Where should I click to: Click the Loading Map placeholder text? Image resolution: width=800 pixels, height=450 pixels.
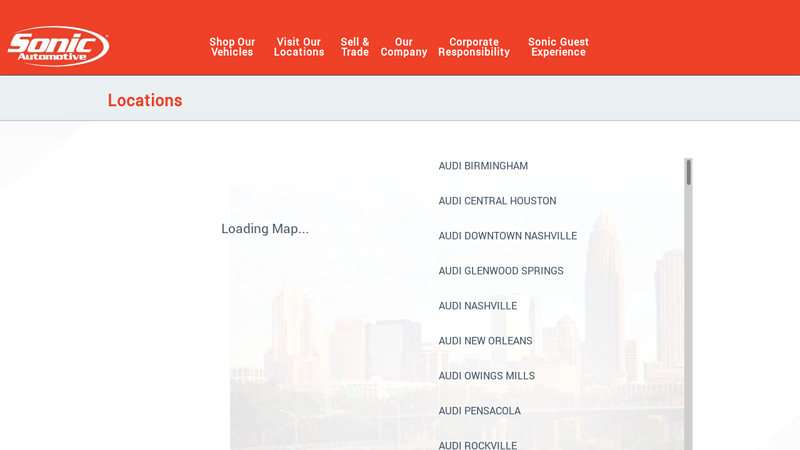(x=265, y=229)
